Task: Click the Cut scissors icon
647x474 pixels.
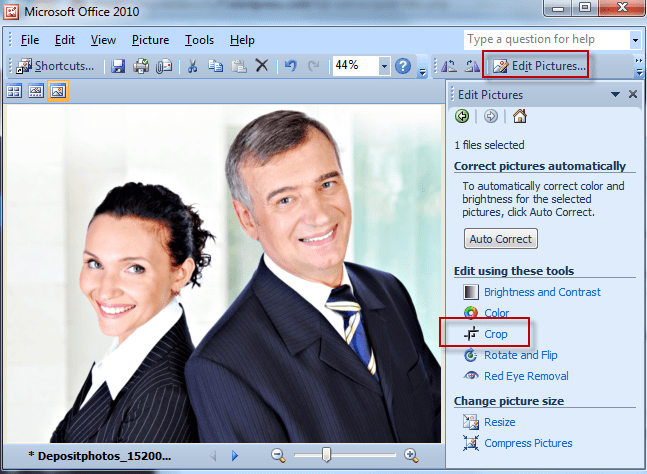Action: 193,66
